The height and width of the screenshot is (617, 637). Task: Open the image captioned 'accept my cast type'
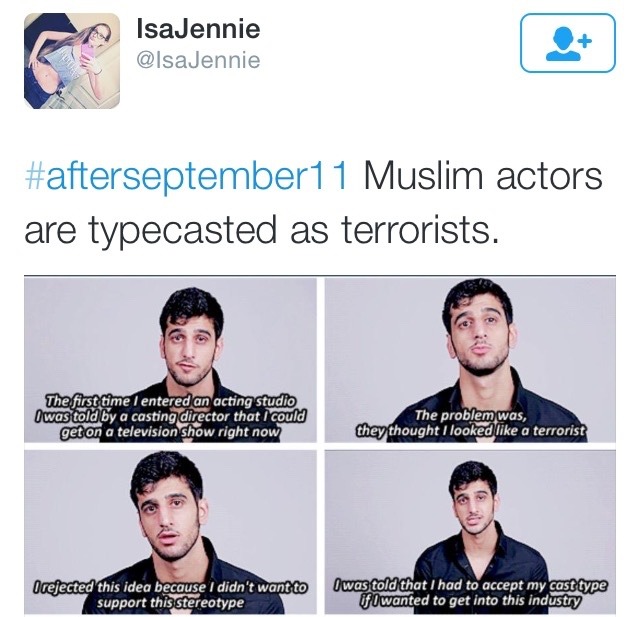point(470,532)
